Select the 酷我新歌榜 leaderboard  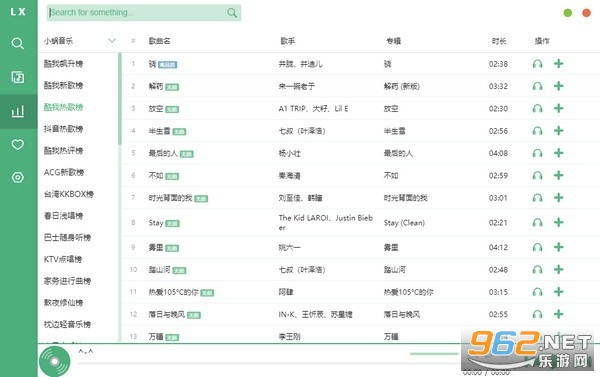64,85
